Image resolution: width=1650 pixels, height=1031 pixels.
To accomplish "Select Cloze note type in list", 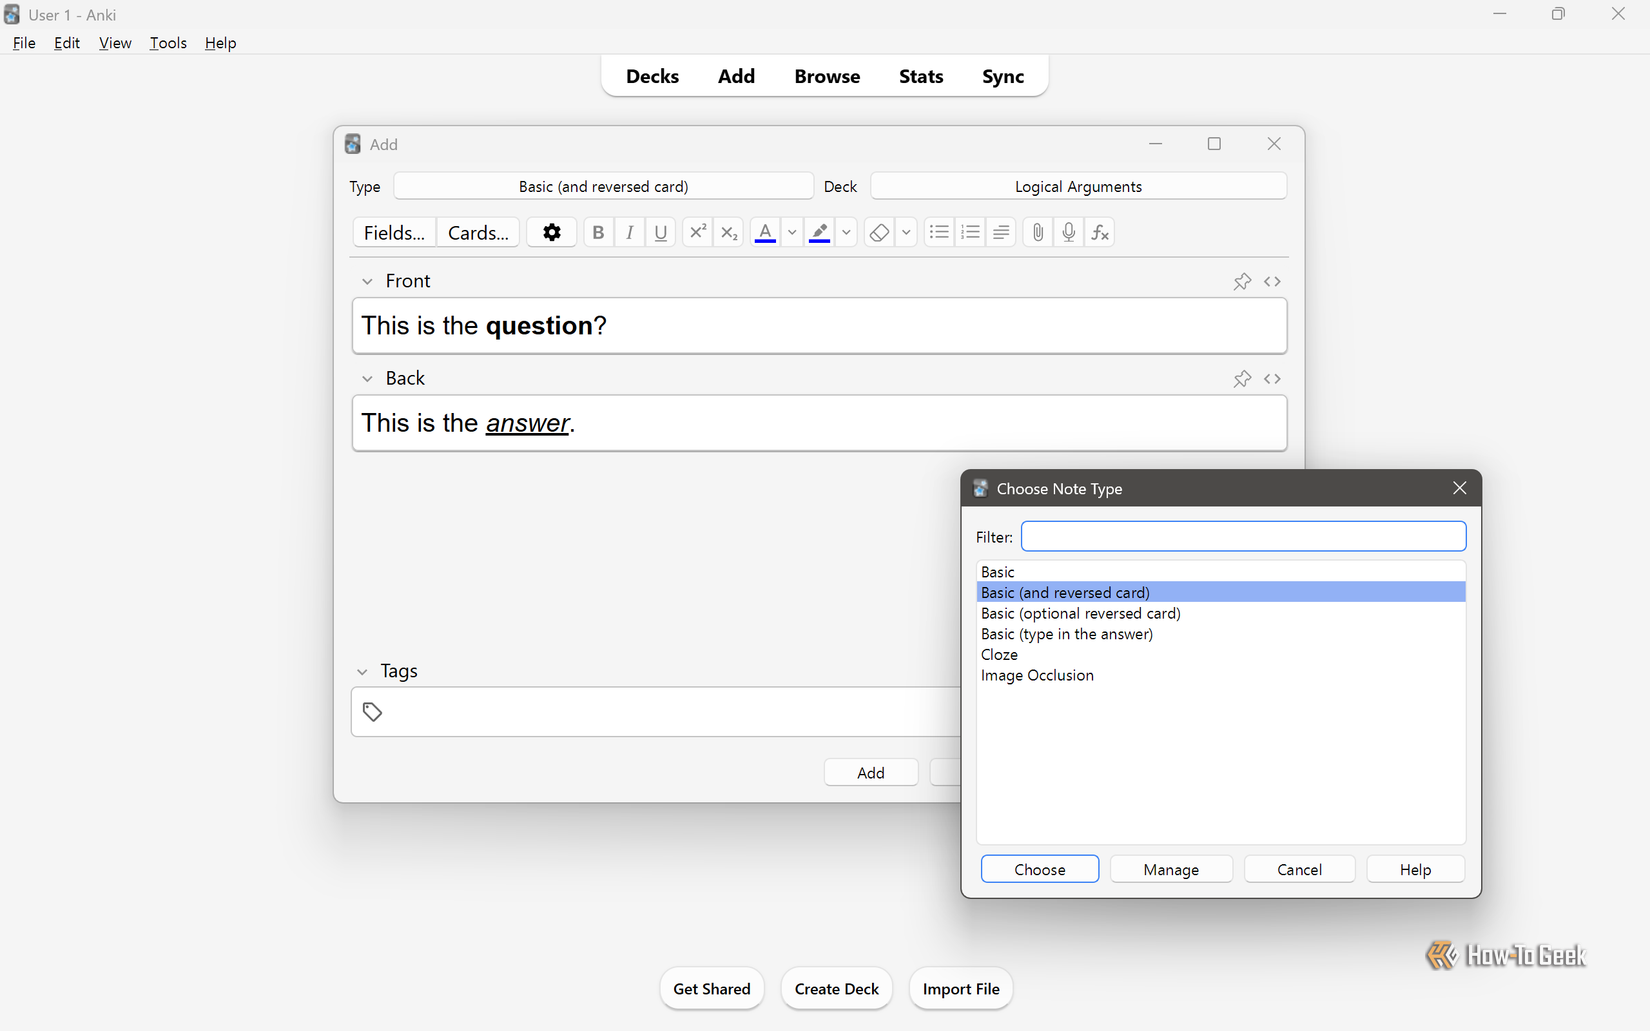I will pyautogui.click(x=1220, y=654).
